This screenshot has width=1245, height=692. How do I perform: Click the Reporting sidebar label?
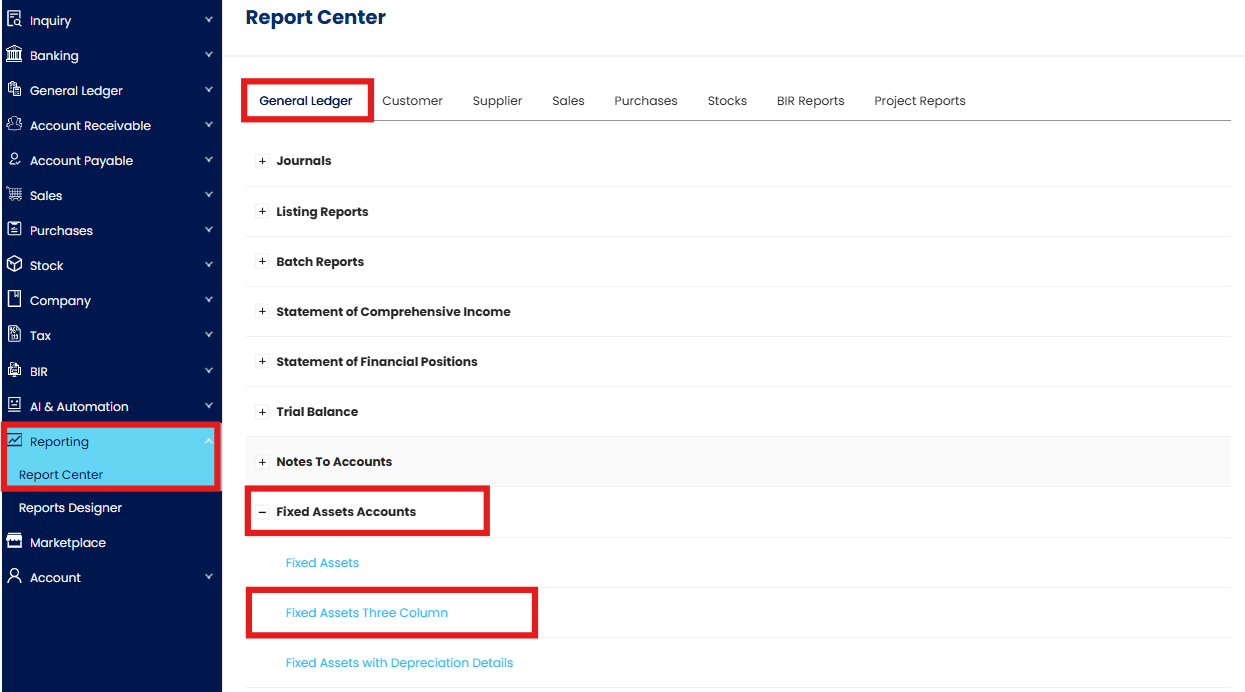59,441
